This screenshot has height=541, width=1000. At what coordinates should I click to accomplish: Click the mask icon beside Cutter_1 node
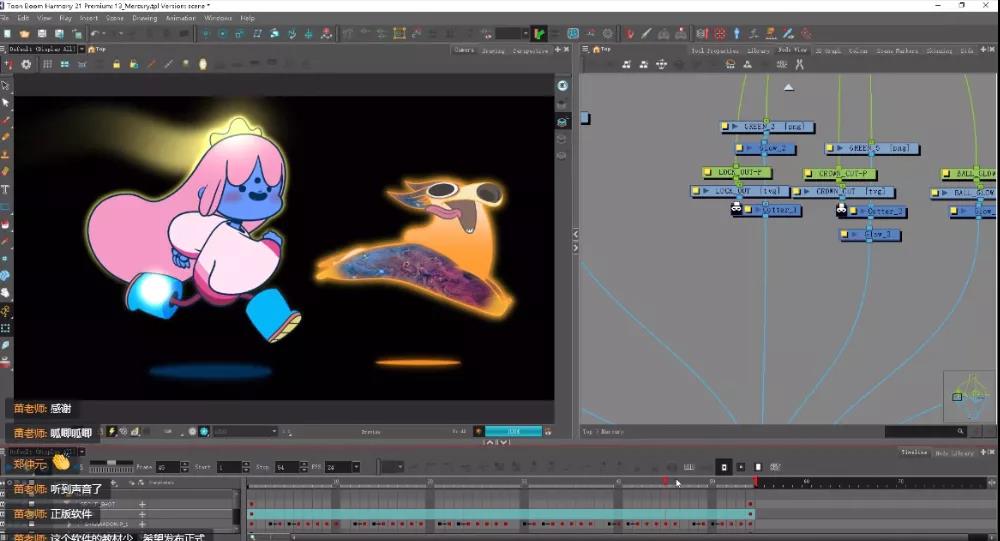point(736,209)
